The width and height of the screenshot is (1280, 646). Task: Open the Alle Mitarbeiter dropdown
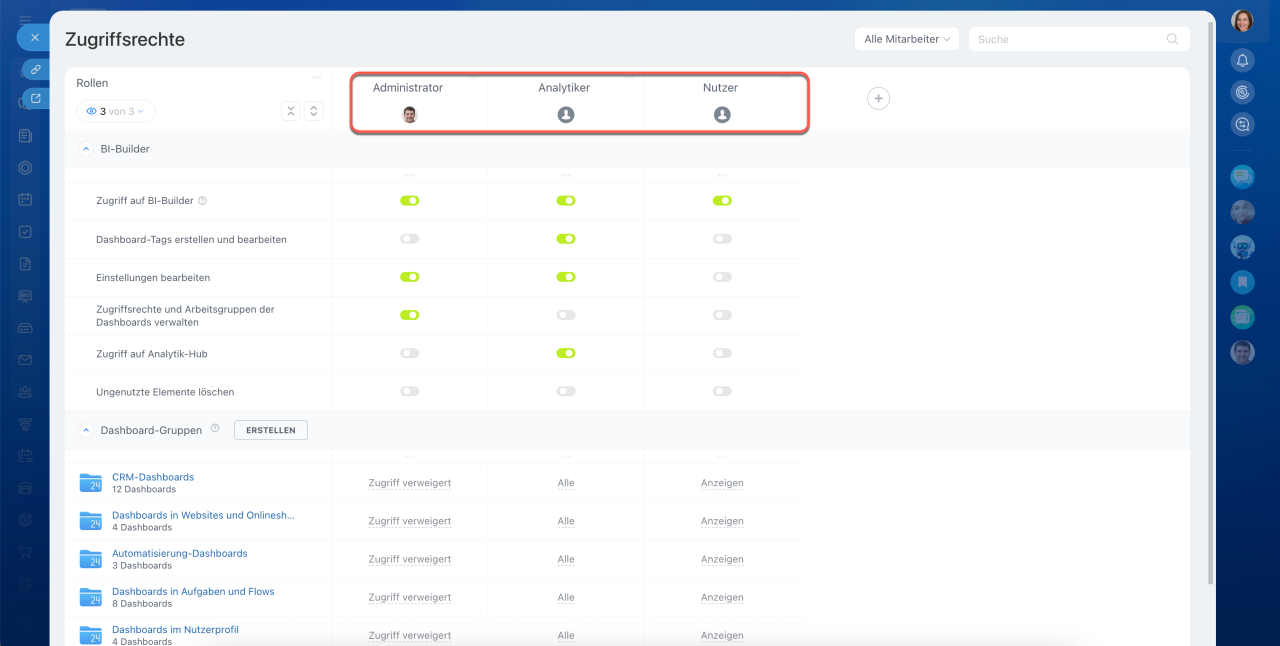906,39
